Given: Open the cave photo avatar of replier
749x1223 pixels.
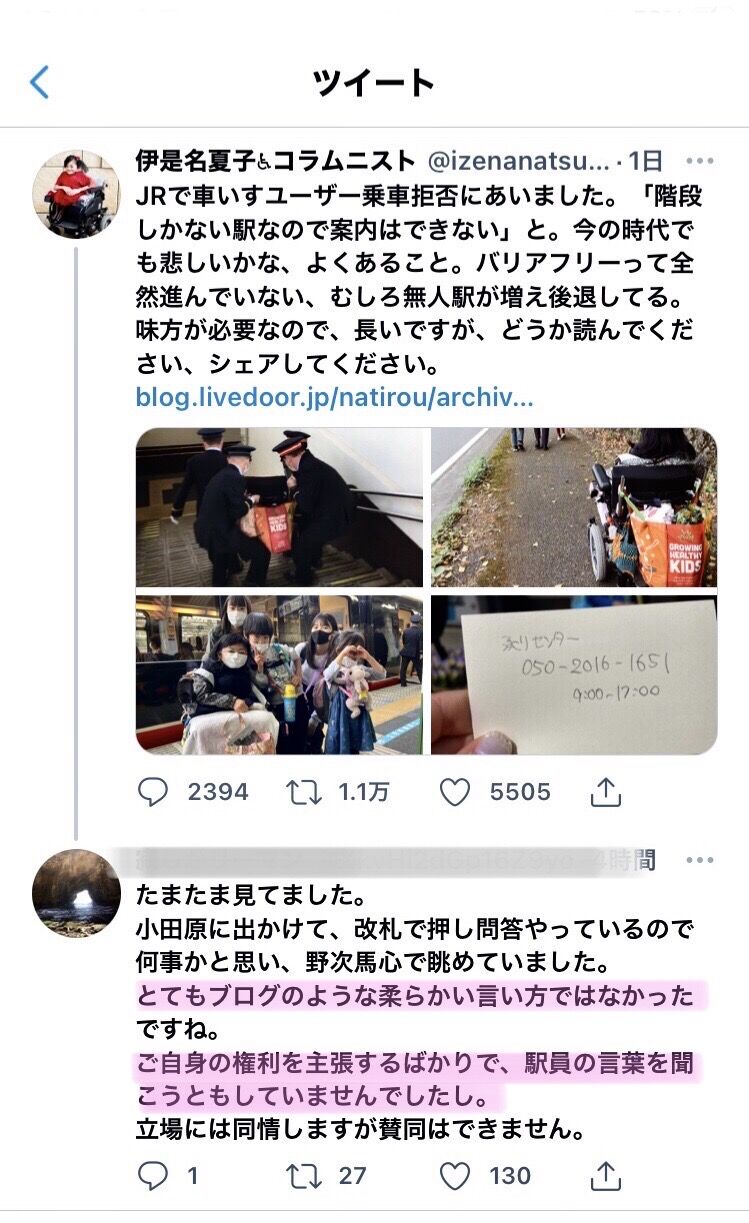Looking at the screenshot, I should pyautogui.click(x=76, y=894).
